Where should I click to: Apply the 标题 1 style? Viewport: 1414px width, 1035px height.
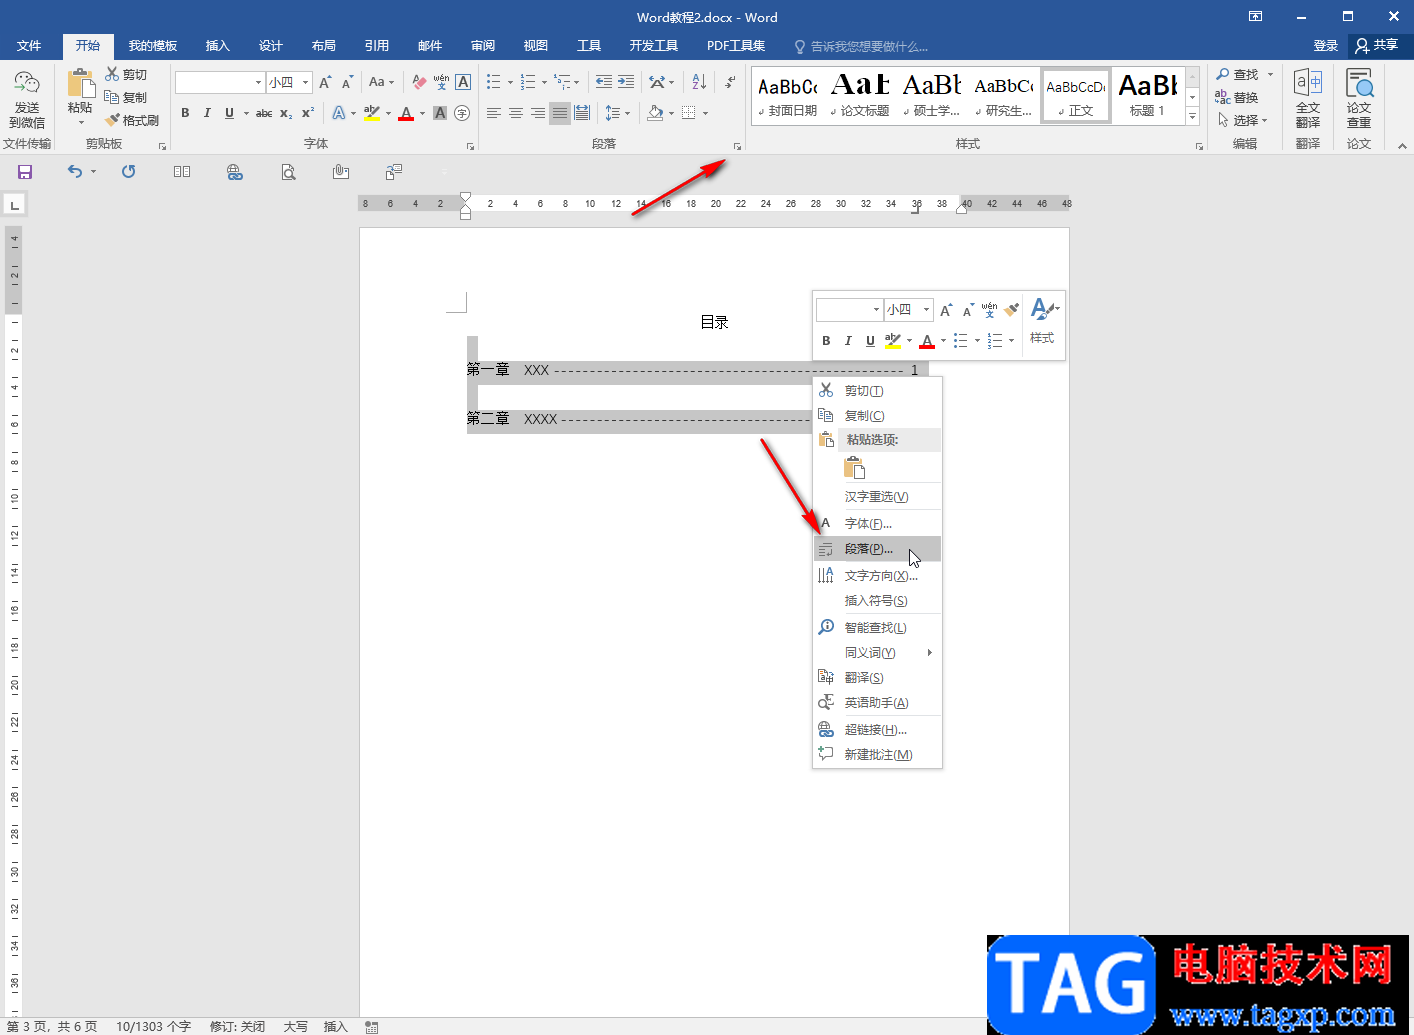1148,96
